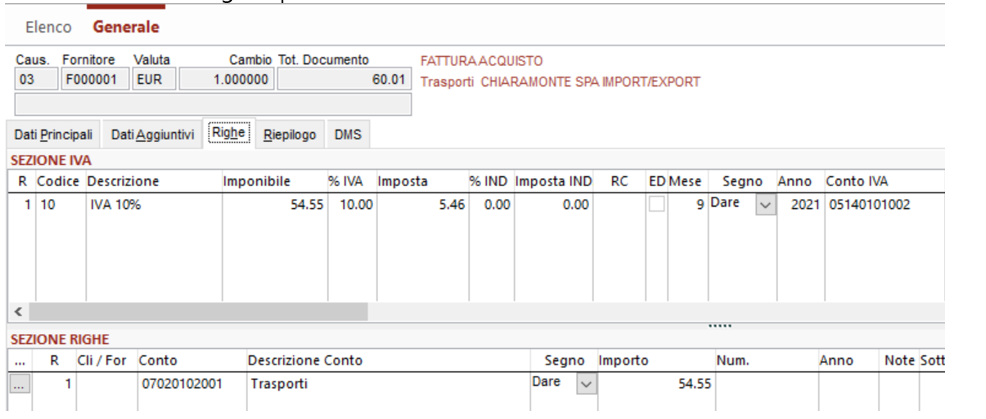Click the splitter dots between the sections
This screenshot has width=986, height=419.
(x=719, y=327)
